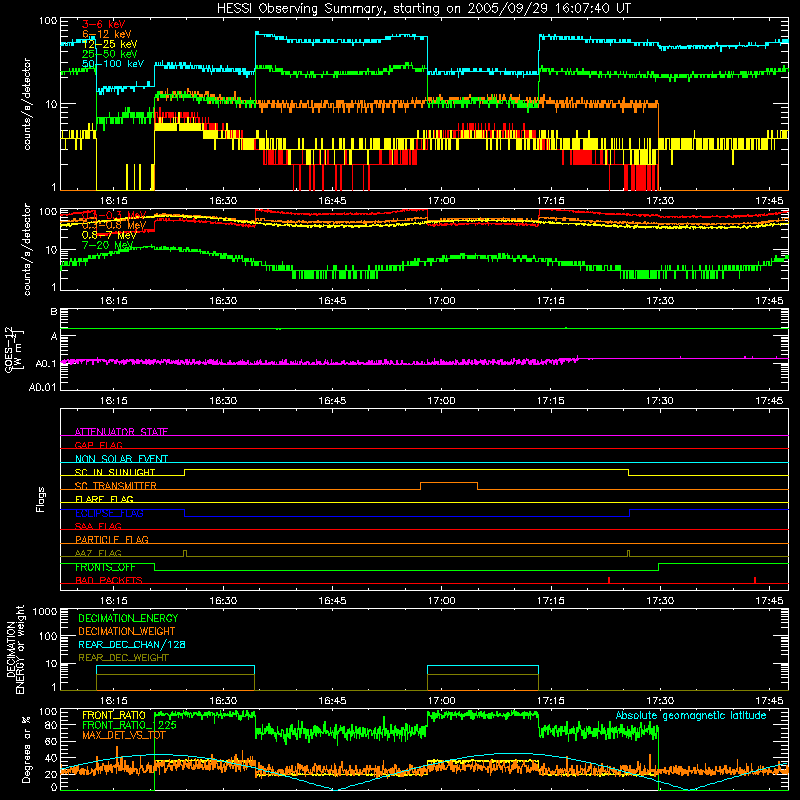The width and height of the screenshot is (800, 800).
Task: Click 17:00 tick under the top plot
Action: (x=441, y=201)
